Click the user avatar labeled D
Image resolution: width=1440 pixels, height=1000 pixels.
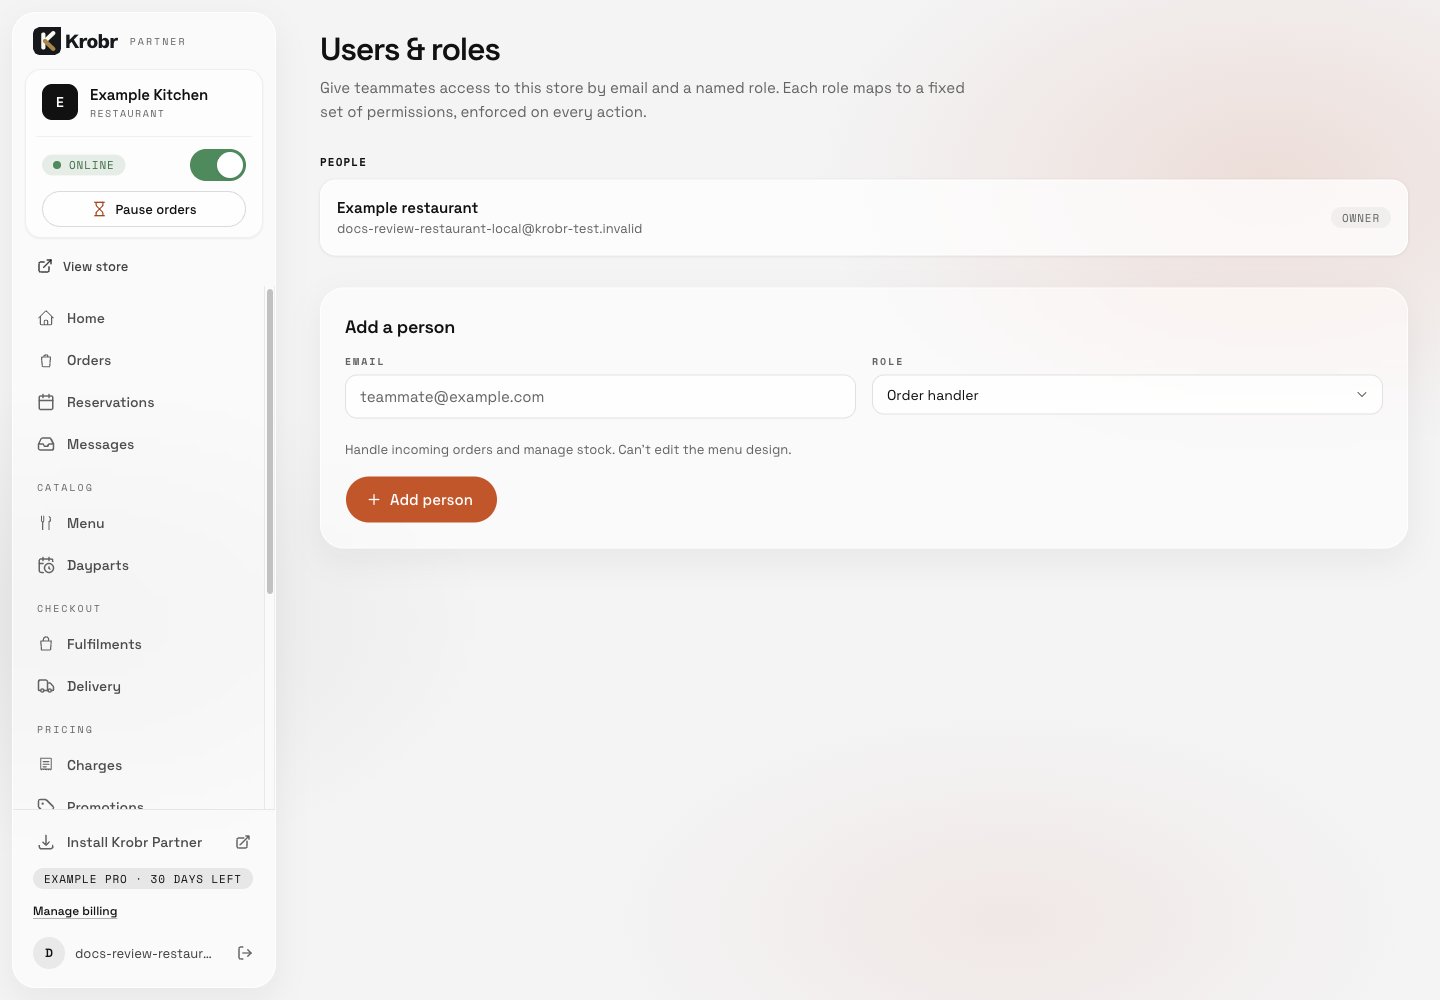coord(49,953)
